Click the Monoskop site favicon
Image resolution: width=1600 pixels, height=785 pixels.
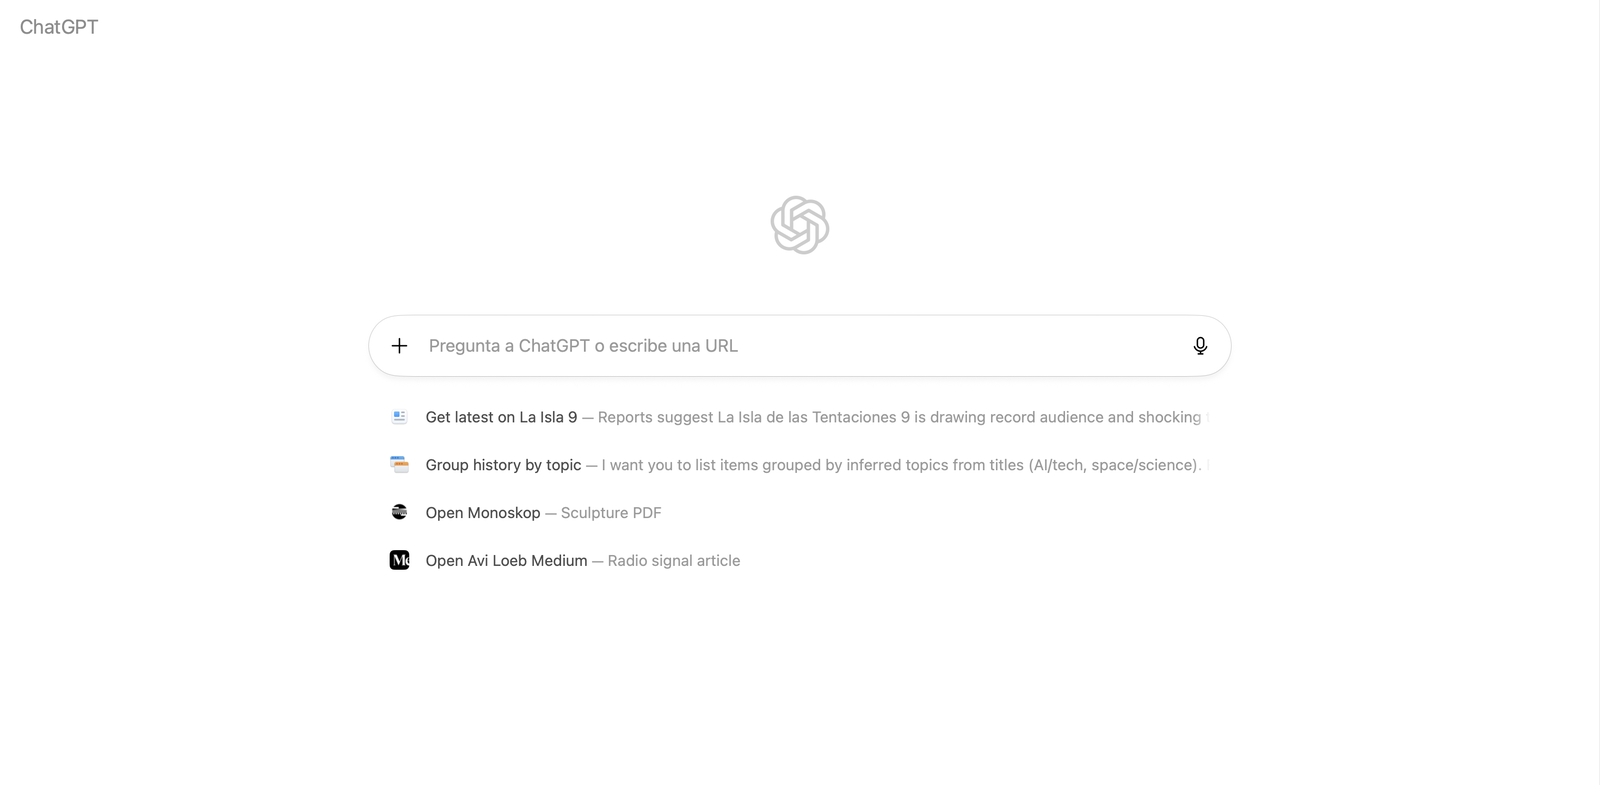[399, 512]
